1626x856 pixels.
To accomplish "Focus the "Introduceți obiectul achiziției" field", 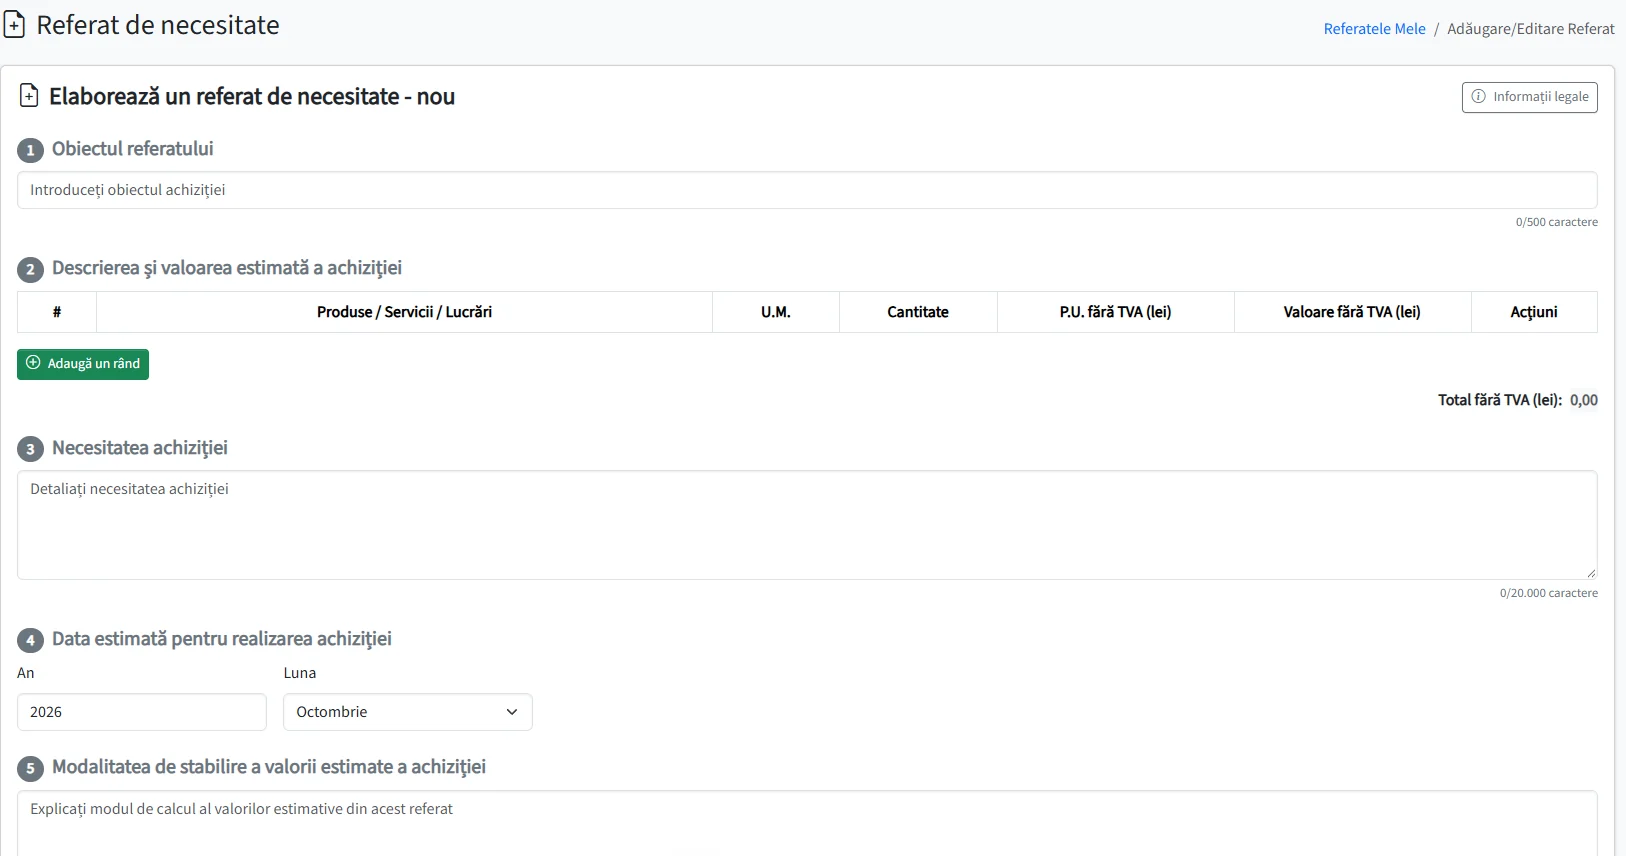I will (x=807, y=190).
